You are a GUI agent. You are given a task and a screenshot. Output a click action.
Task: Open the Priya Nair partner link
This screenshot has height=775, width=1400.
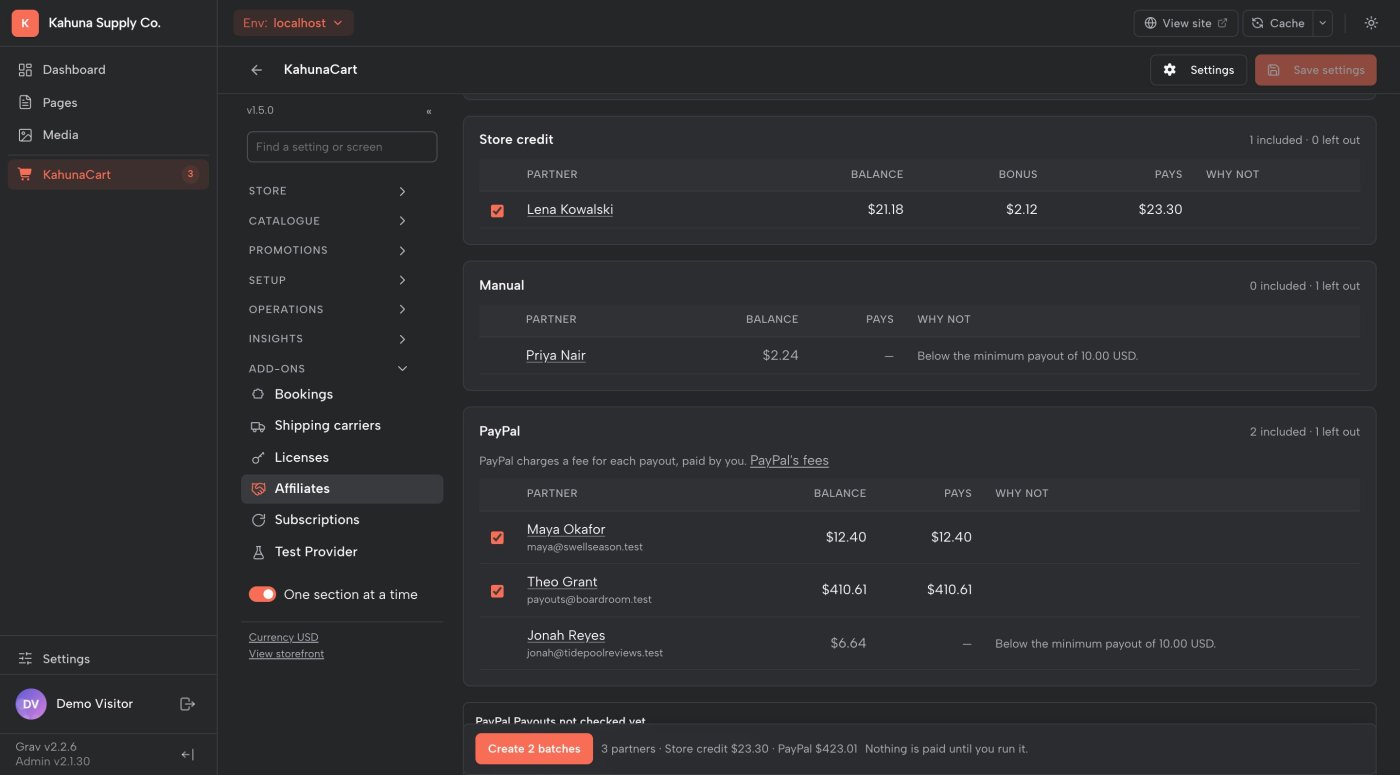tap(556, 356)
